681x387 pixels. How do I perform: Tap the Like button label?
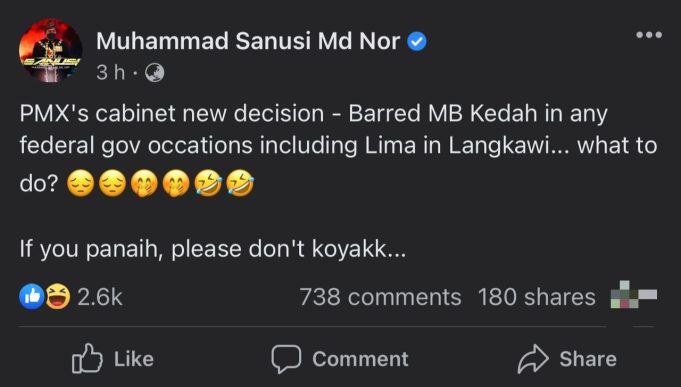tap(134, 359)
